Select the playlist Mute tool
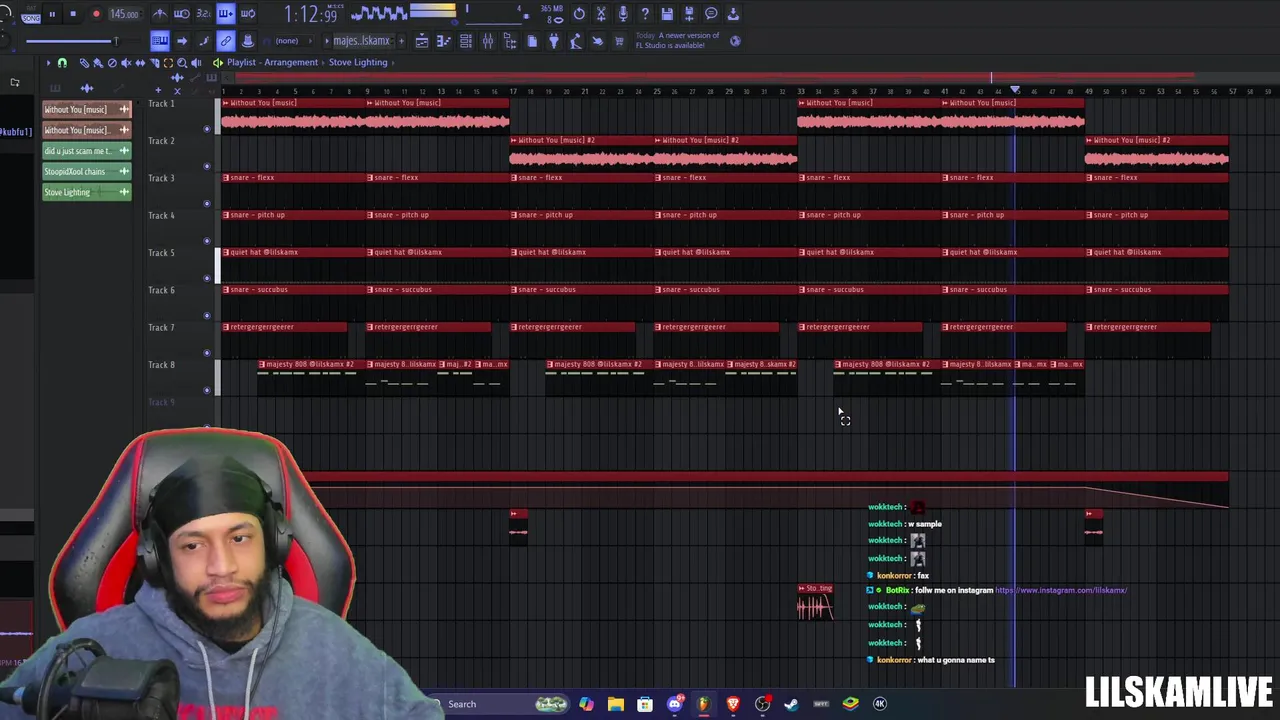Screen dimensions: 1280x720 click(x=126, y=62)
